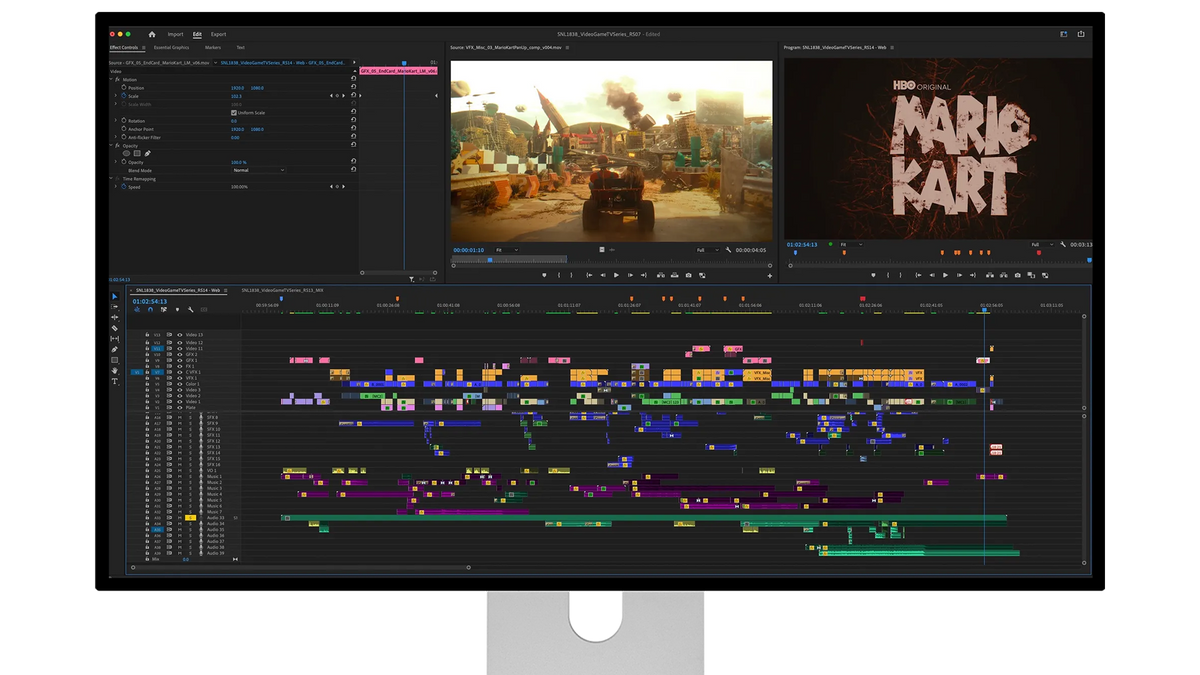Select the Hand tool
The height and width of the screenshot is (675, 1200).
point(114,370)
